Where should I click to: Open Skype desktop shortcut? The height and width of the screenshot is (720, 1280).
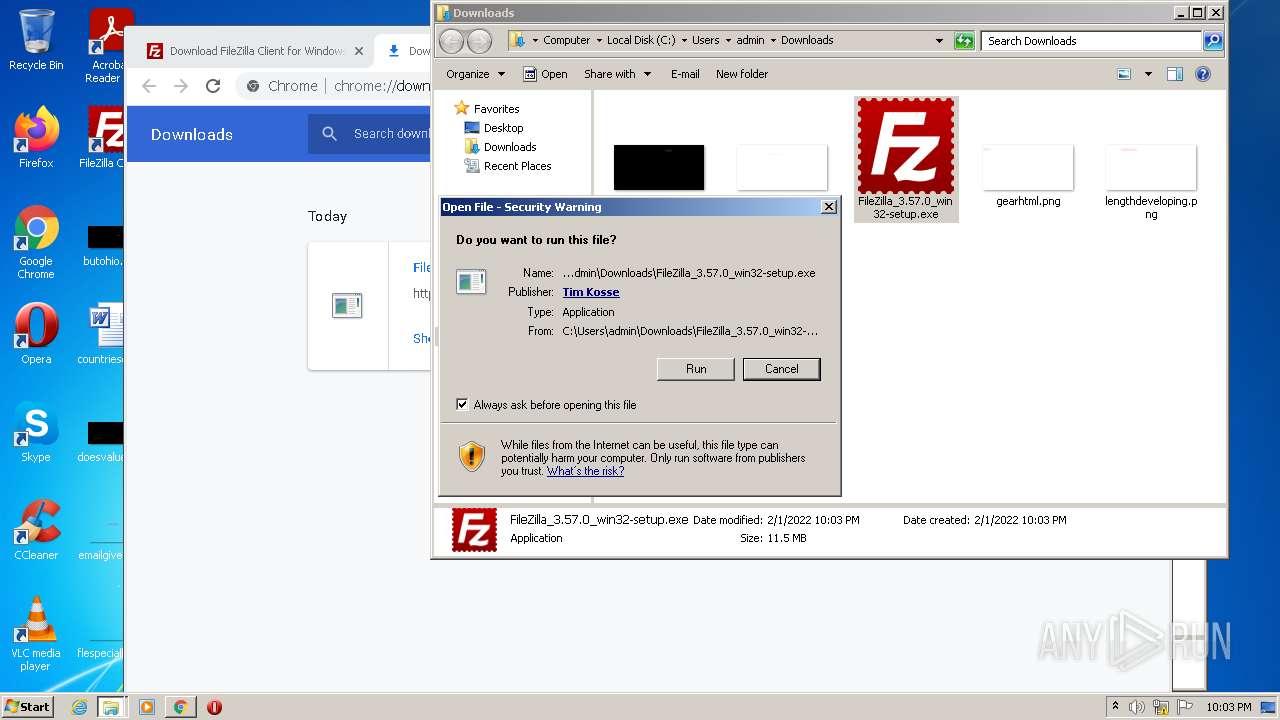[36, 433]
